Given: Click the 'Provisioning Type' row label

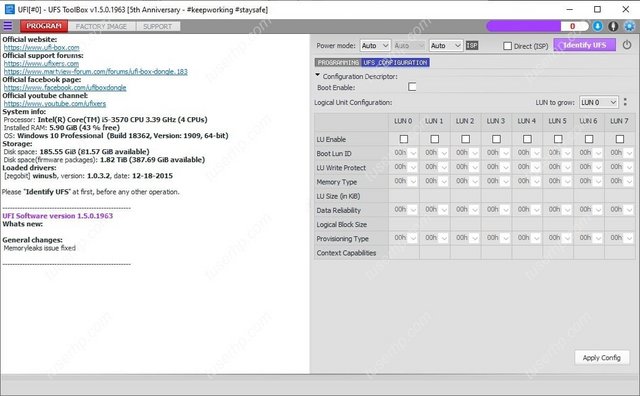Looking at the screenshot, I should click(343, 239).
